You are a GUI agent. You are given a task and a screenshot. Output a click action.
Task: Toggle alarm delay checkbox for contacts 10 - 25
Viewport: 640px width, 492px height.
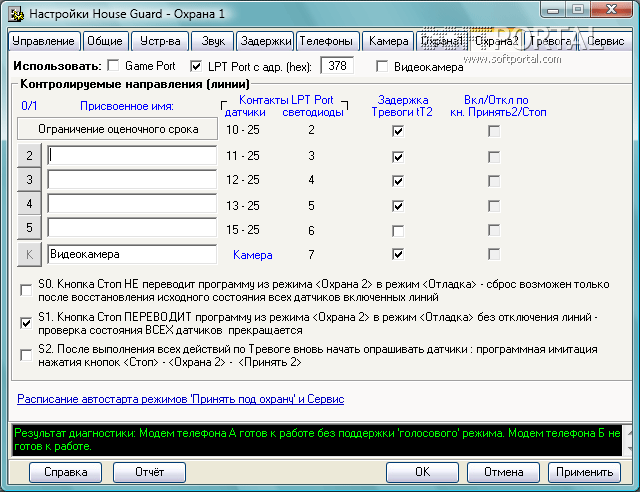pyautogui.click(x=398, y=131)
